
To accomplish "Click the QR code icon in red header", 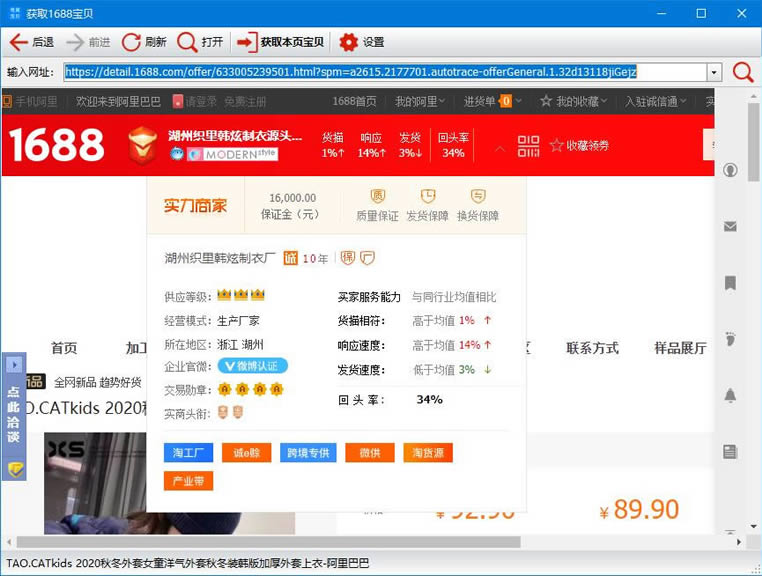I will [529, 146].
